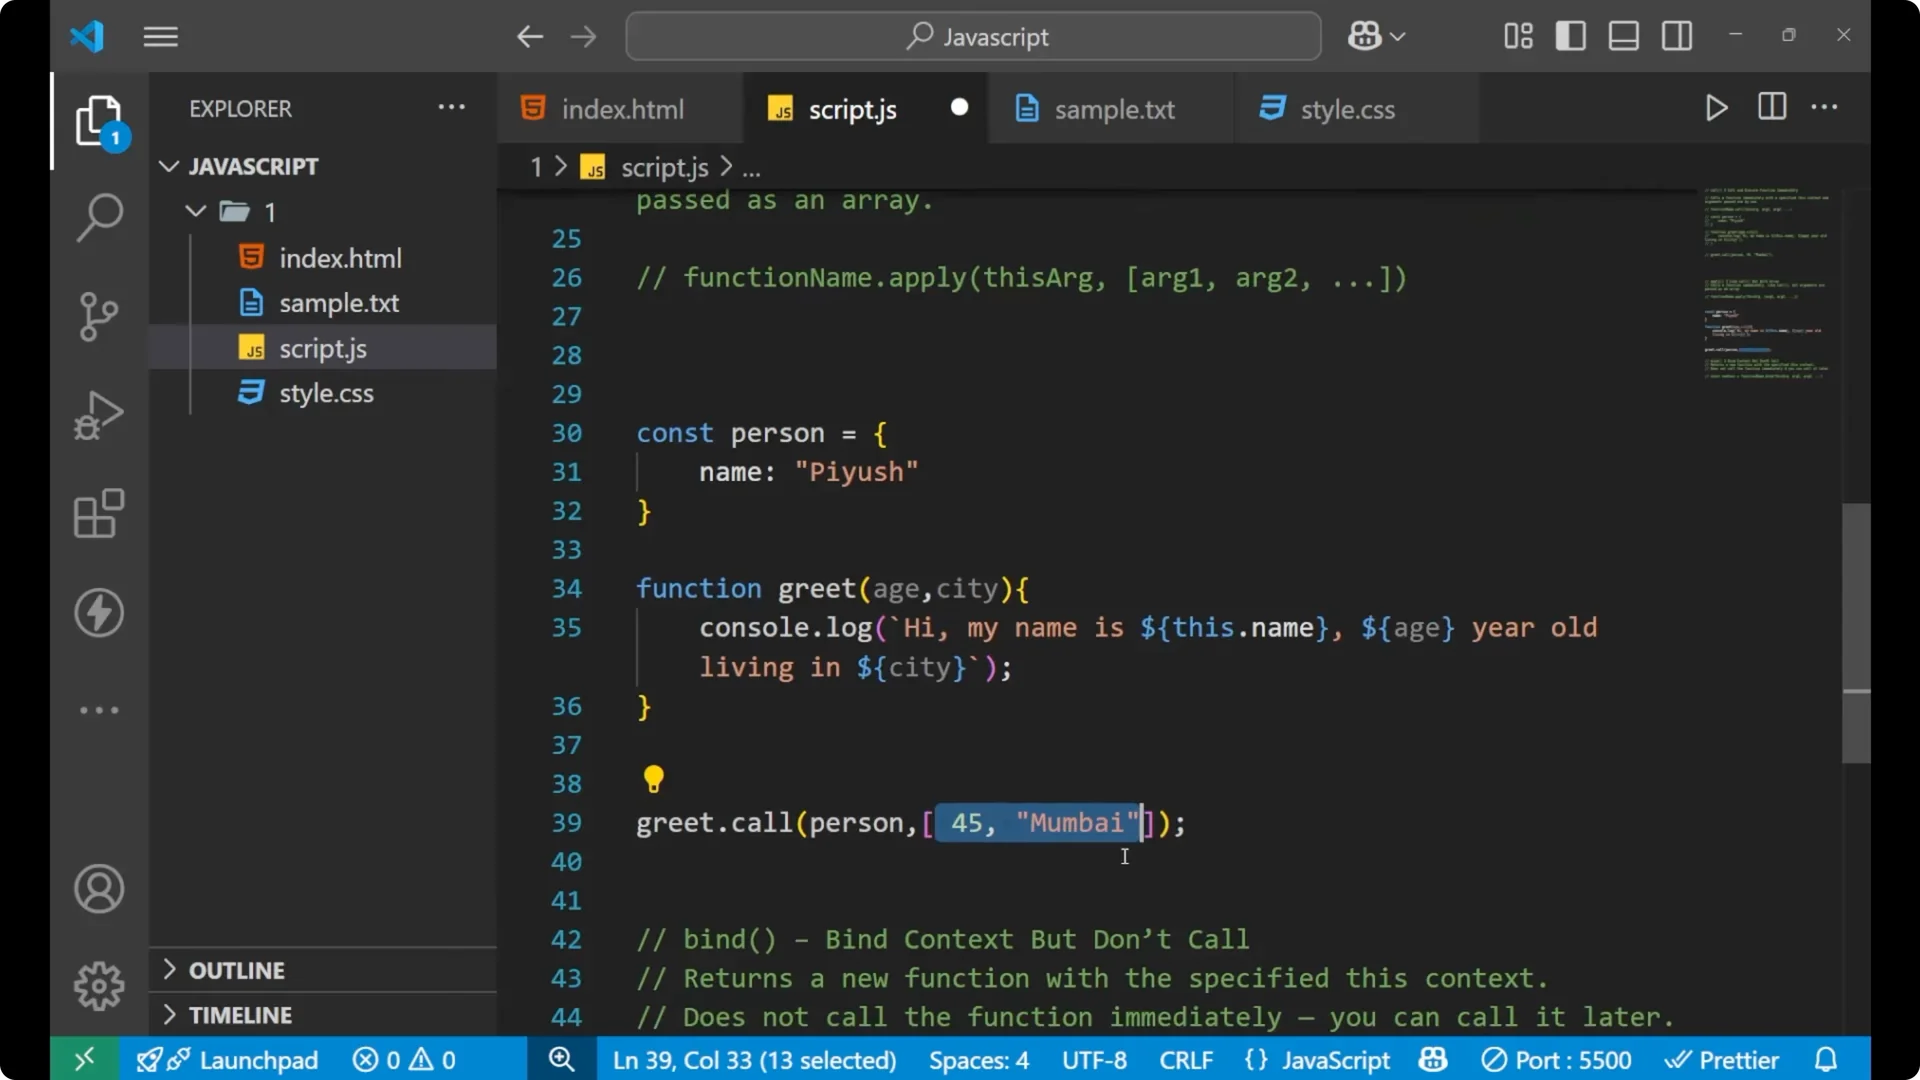The width and height of the screenshot is (1920, 1080).
Task: Toggle the bottom panel visibility
Action: (1623, 35)
